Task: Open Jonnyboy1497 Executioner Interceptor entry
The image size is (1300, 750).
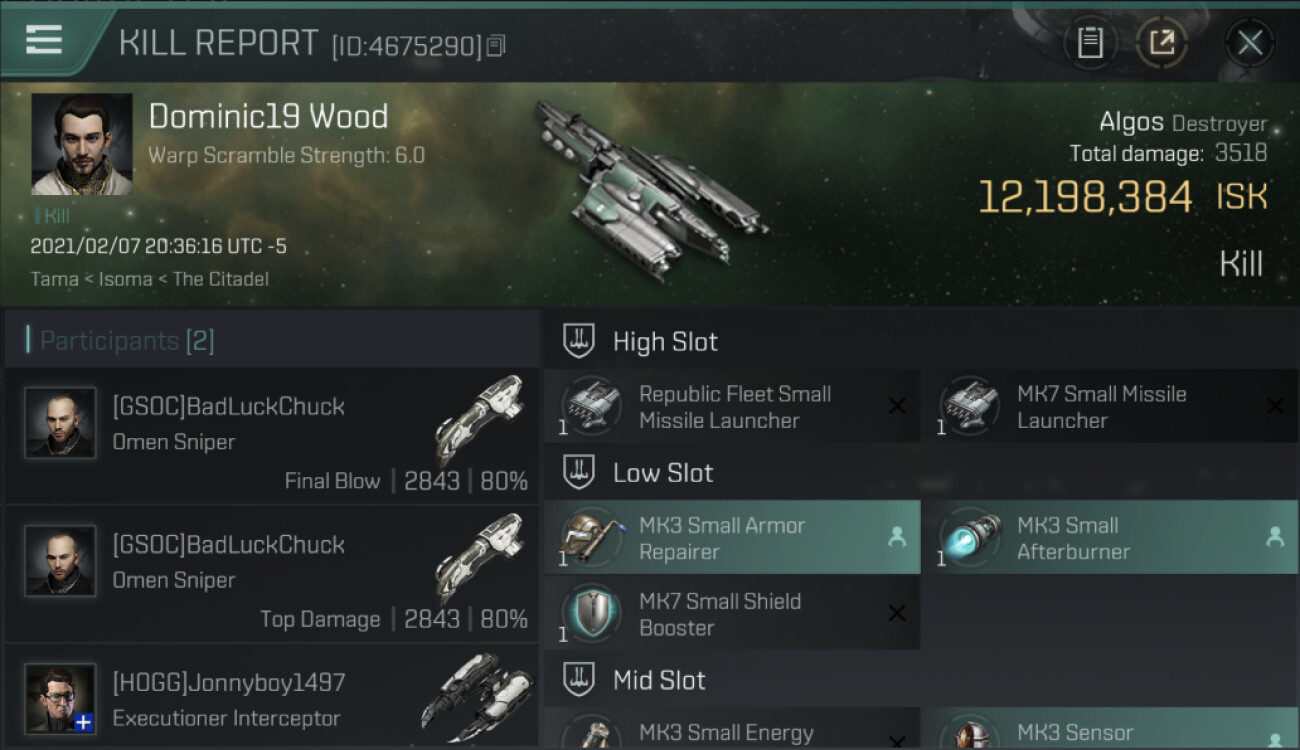Action: coord(272,698)
